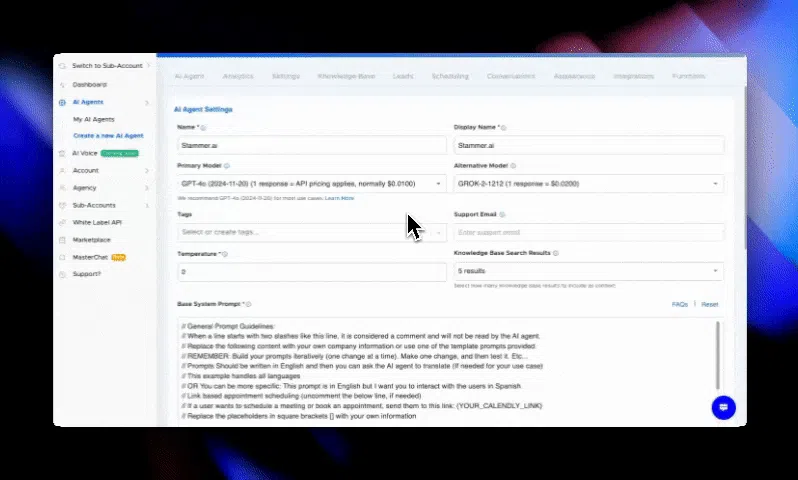This screenshot has height=480, width=798.
Task: Switch to the AI Agent tab
Action: pos(189,76)
